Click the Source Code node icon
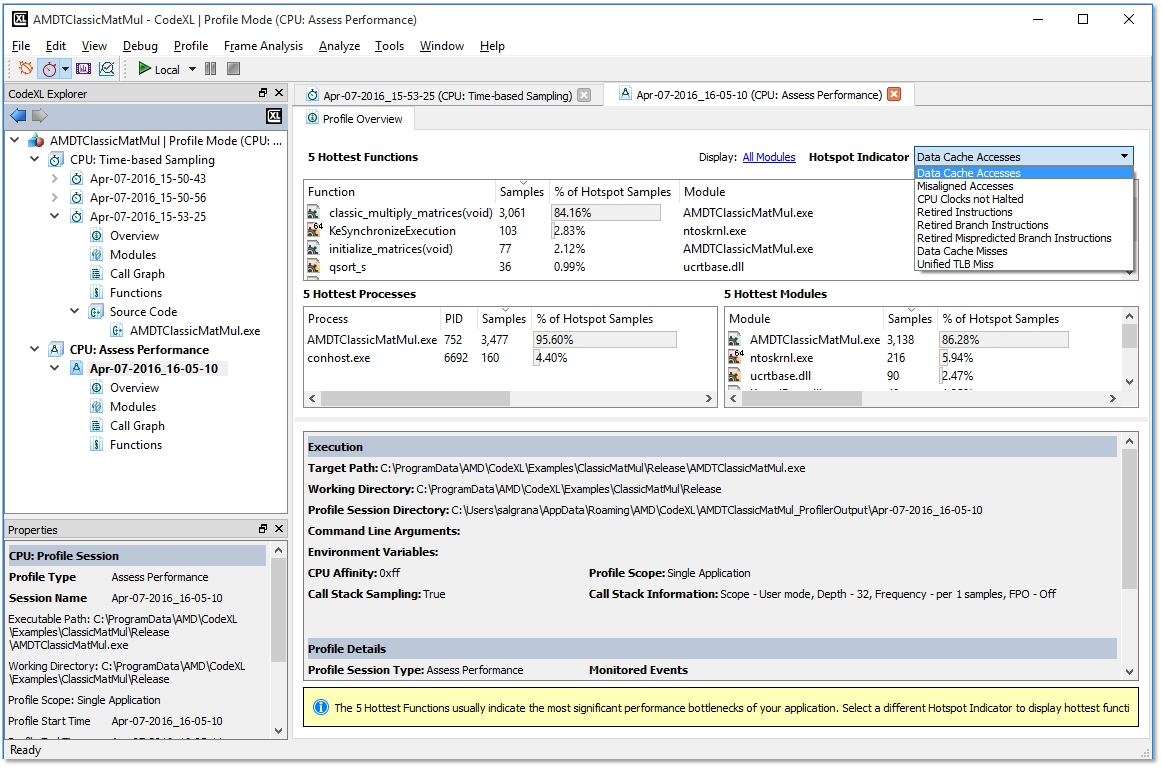 tap(96, 312)
